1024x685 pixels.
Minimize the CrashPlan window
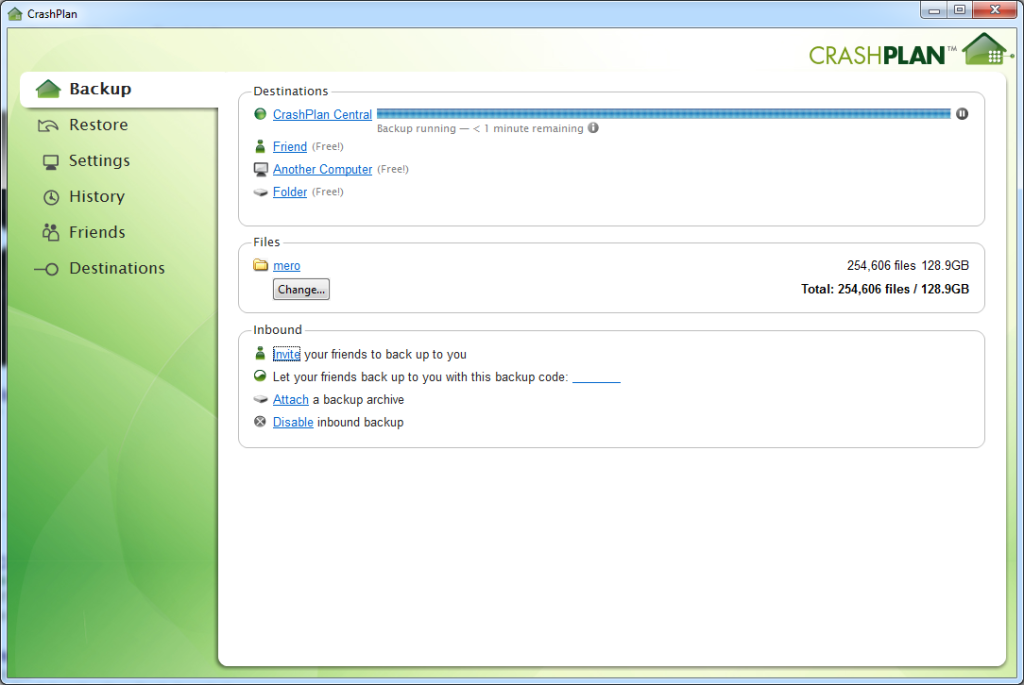[934, 10]
